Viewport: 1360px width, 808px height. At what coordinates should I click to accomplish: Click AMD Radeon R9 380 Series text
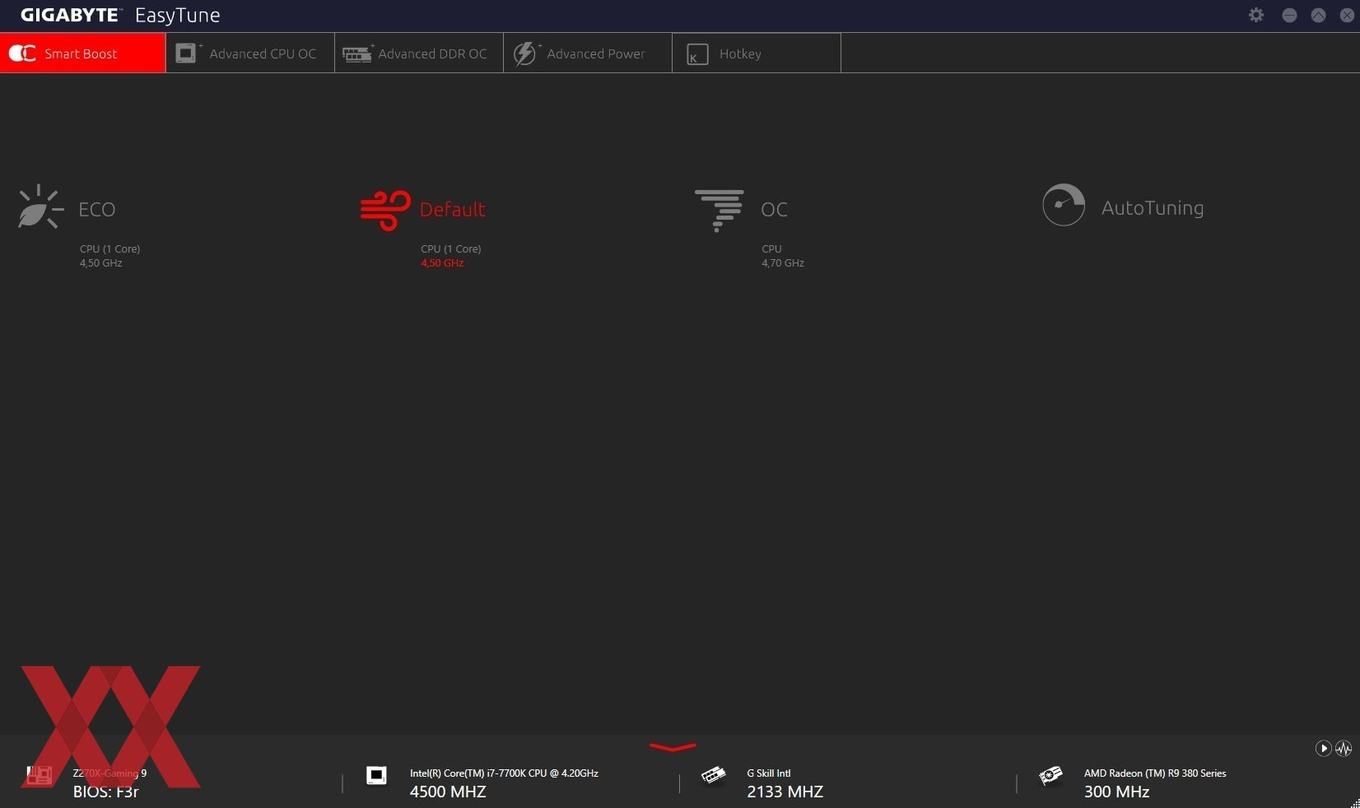point(1155,773)
